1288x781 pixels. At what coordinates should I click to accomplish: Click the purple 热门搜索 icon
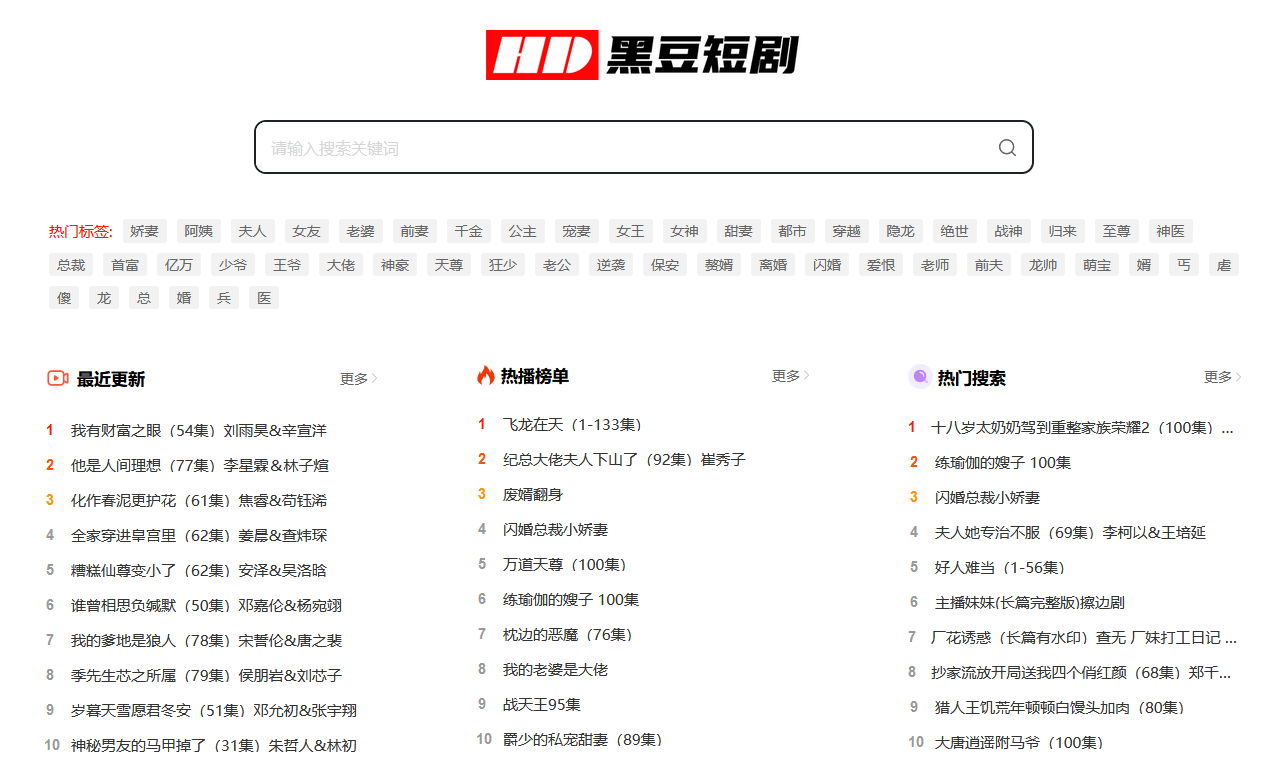click(919, 377)
